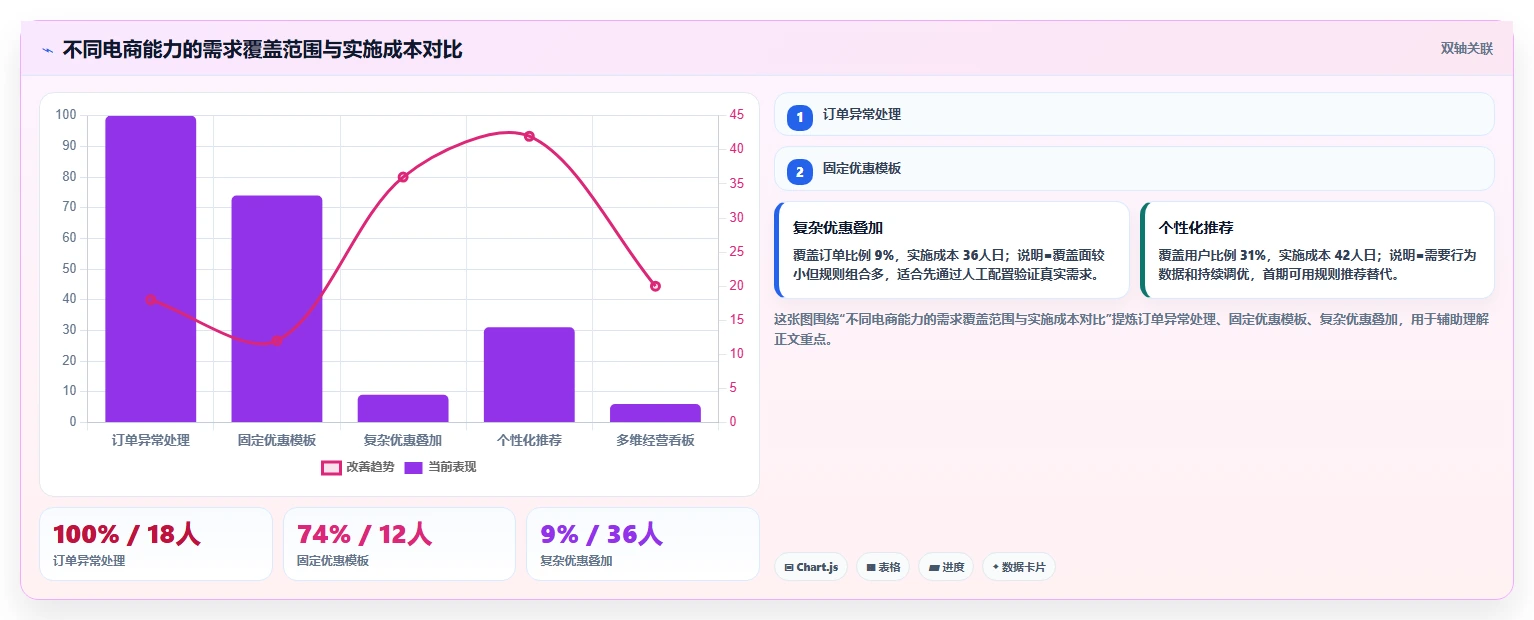Select the 复杂优惠叠加 bar in the chart

tap(403, 408)
